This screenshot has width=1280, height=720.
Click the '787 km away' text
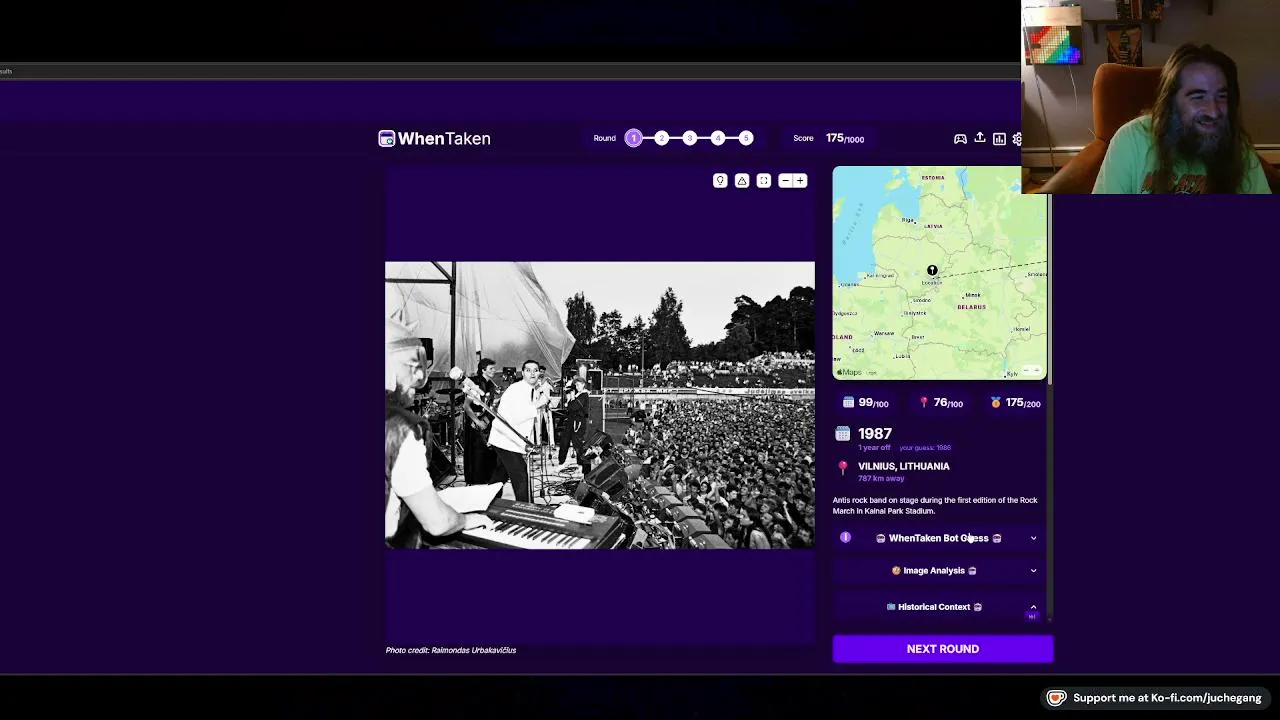881,479
